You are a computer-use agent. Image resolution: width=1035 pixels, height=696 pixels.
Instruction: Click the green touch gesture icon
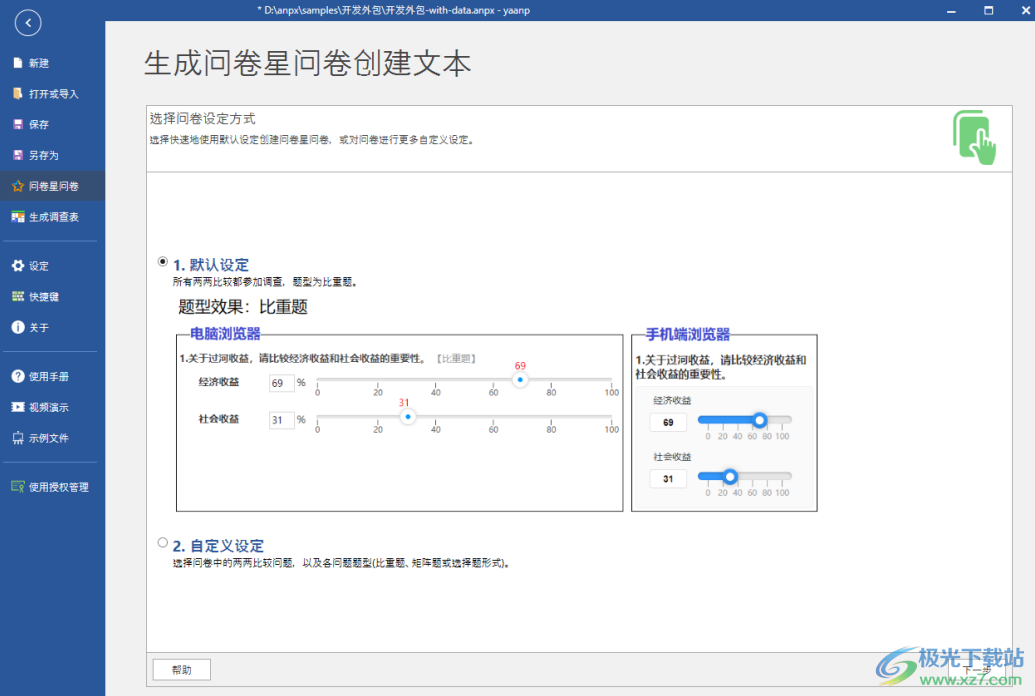click(975, 135)
